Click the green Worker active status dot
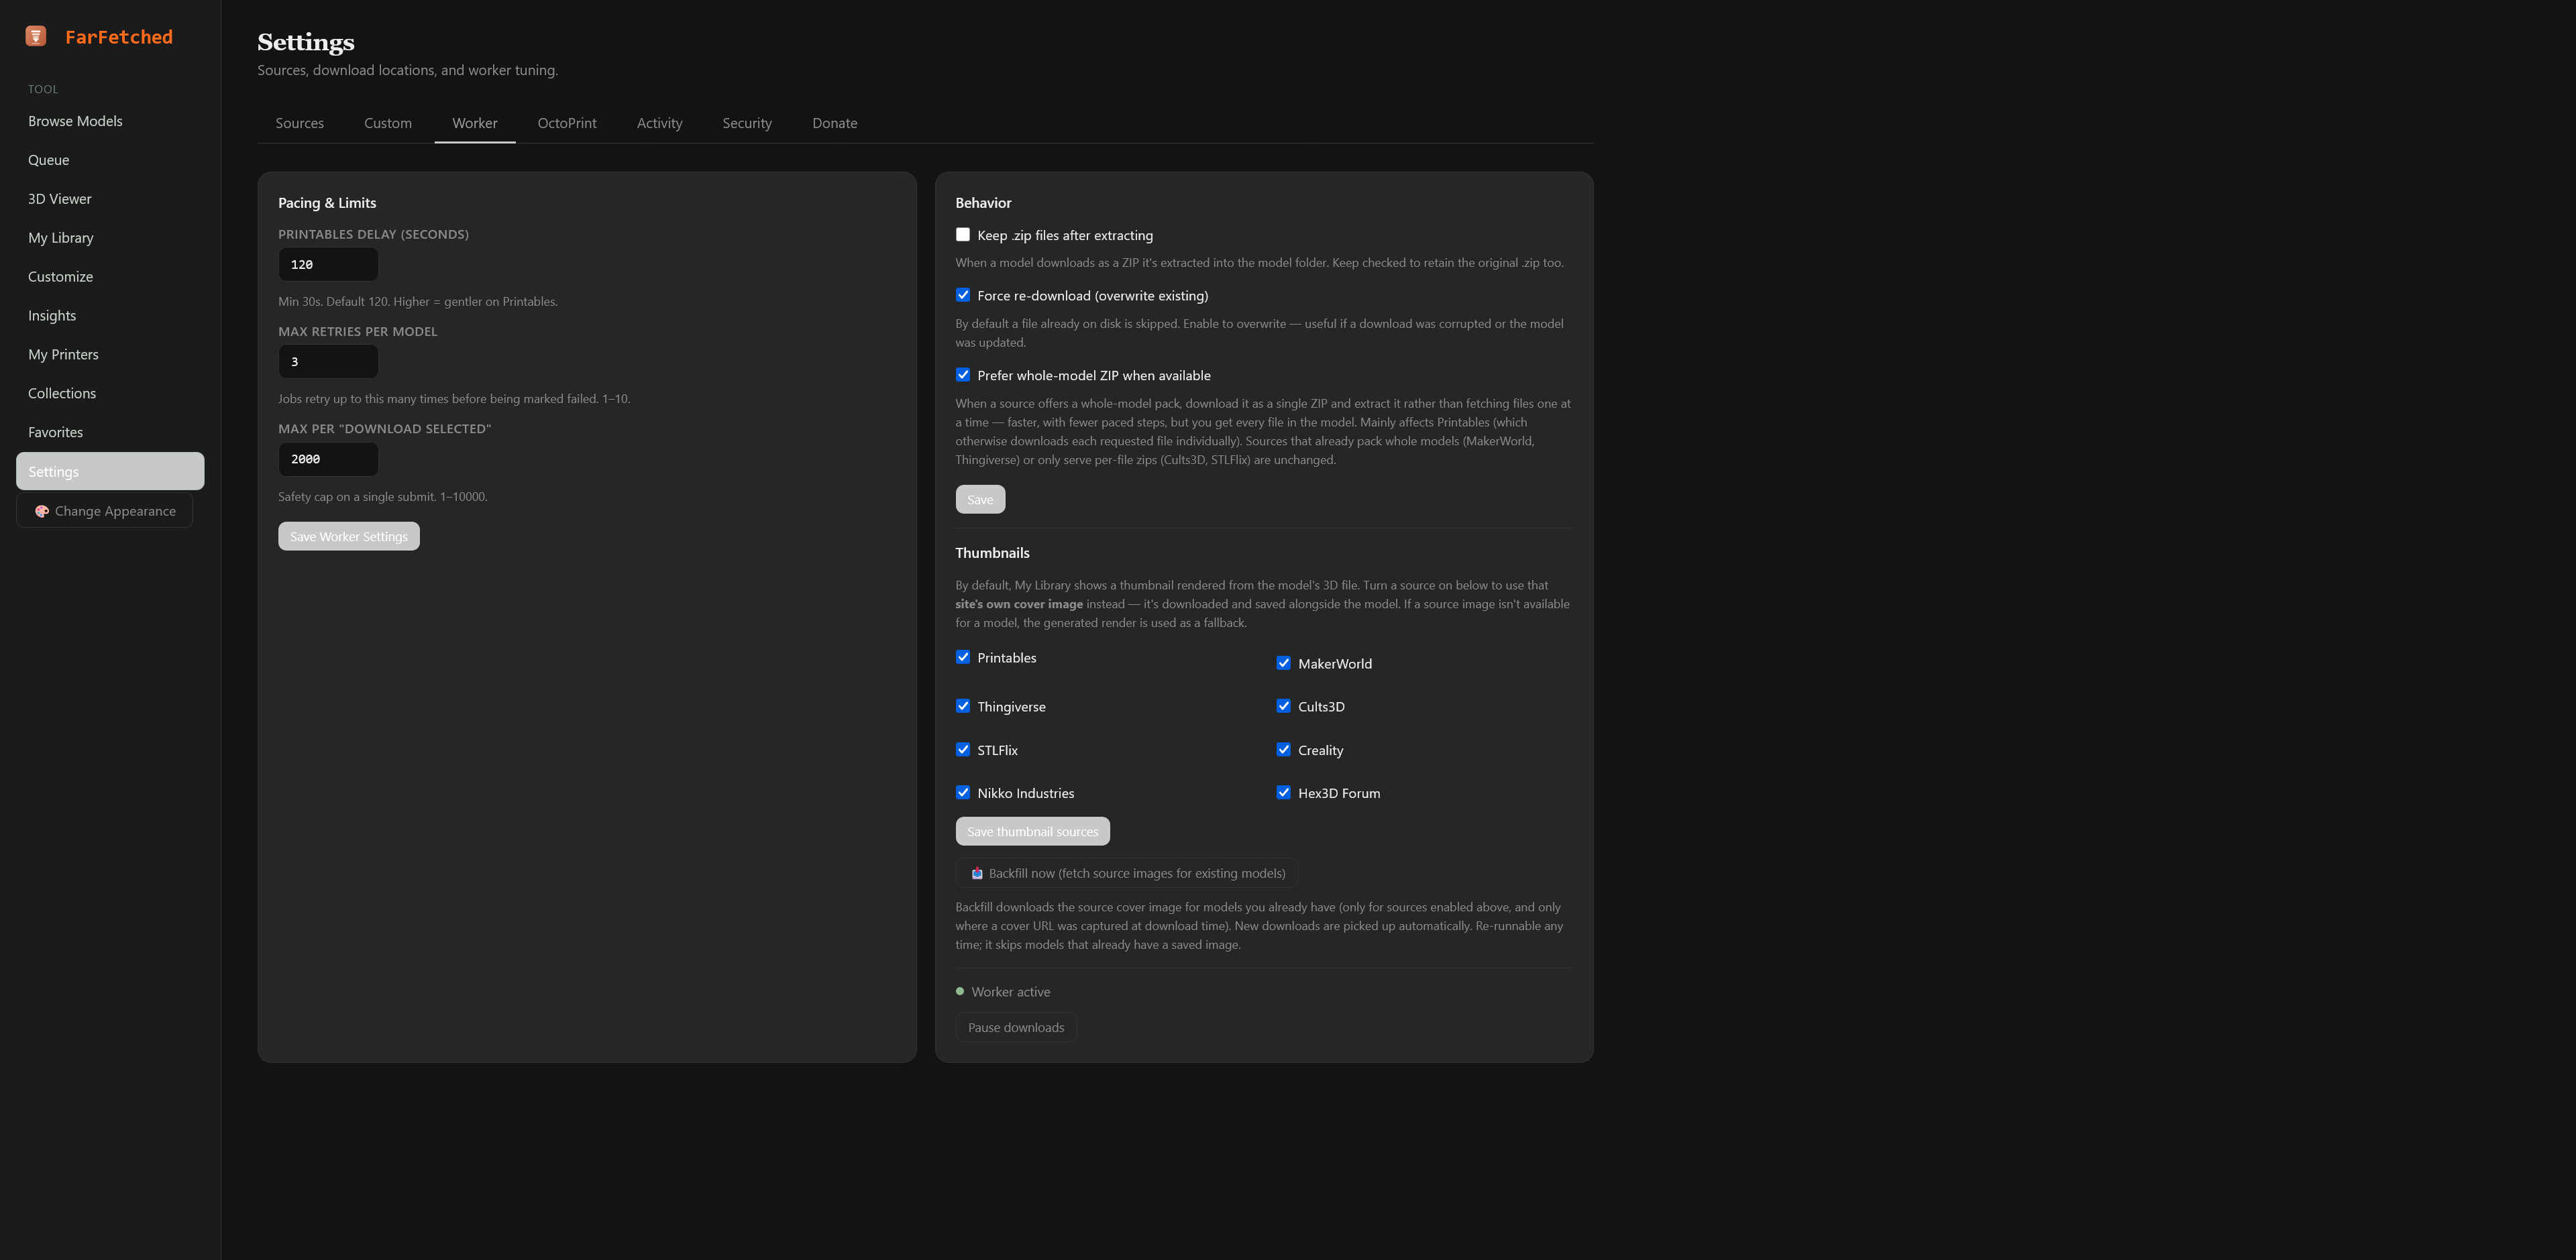The height and width of the screenshot is (1260, 2576). [x=960, y=991]
